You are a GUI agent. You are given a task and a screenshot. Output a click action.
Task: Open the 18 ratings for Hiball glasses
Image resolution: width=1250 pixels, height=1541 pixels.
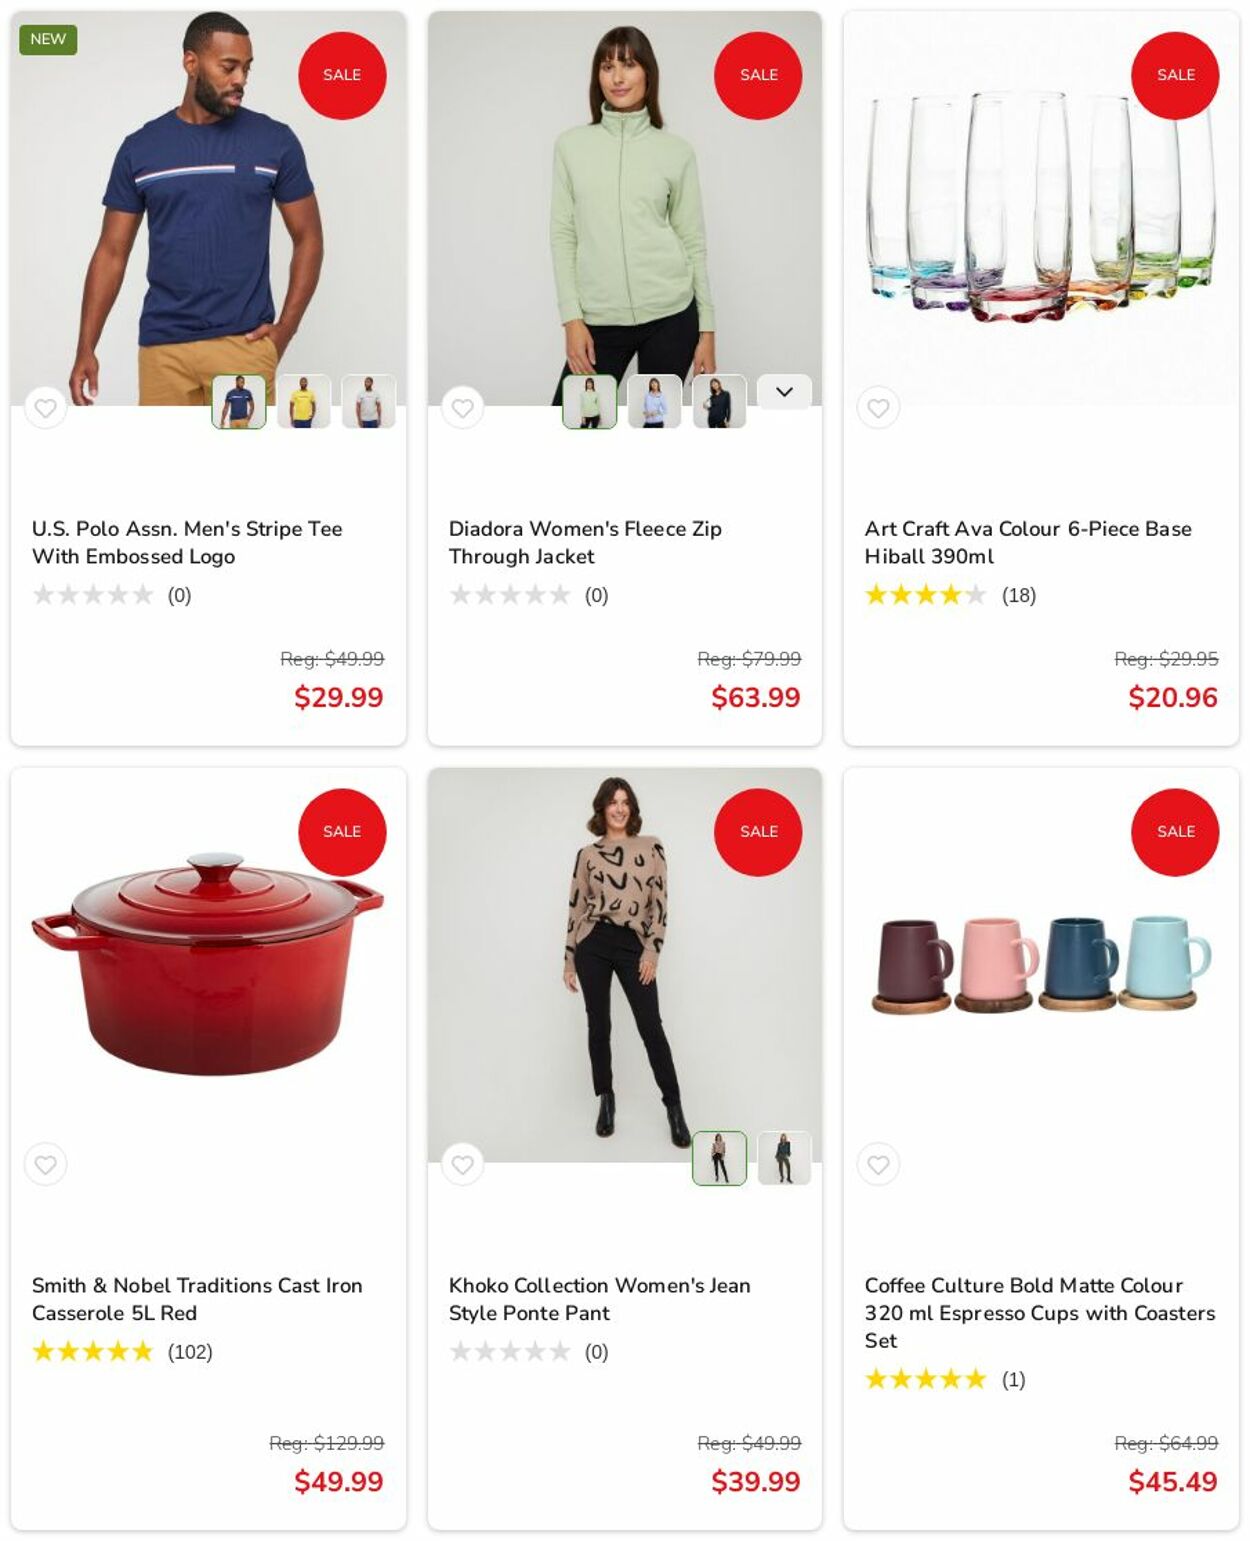click(1018, 595)
